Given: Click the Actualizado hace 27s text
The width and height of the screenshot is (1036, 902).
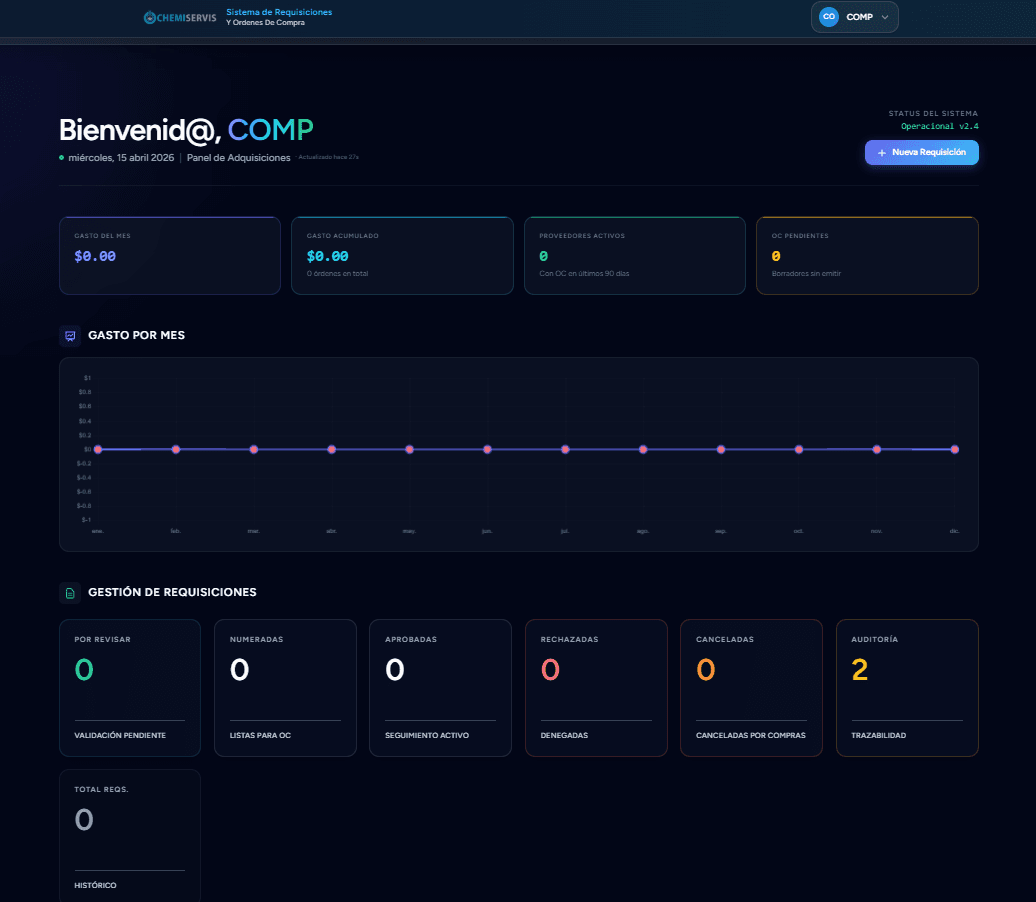Looking at the screenshot, I should [328, 157].
